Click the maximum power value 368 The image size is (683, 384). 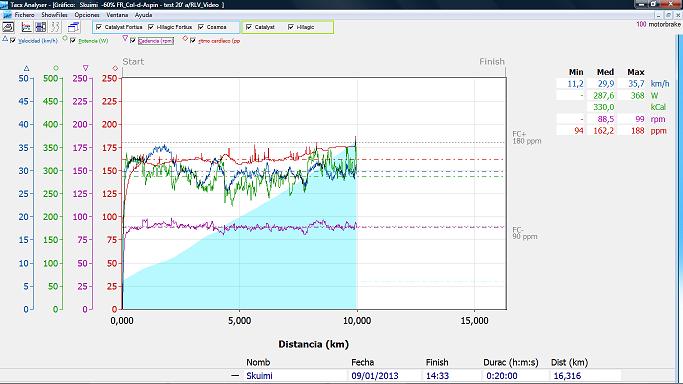637,95
